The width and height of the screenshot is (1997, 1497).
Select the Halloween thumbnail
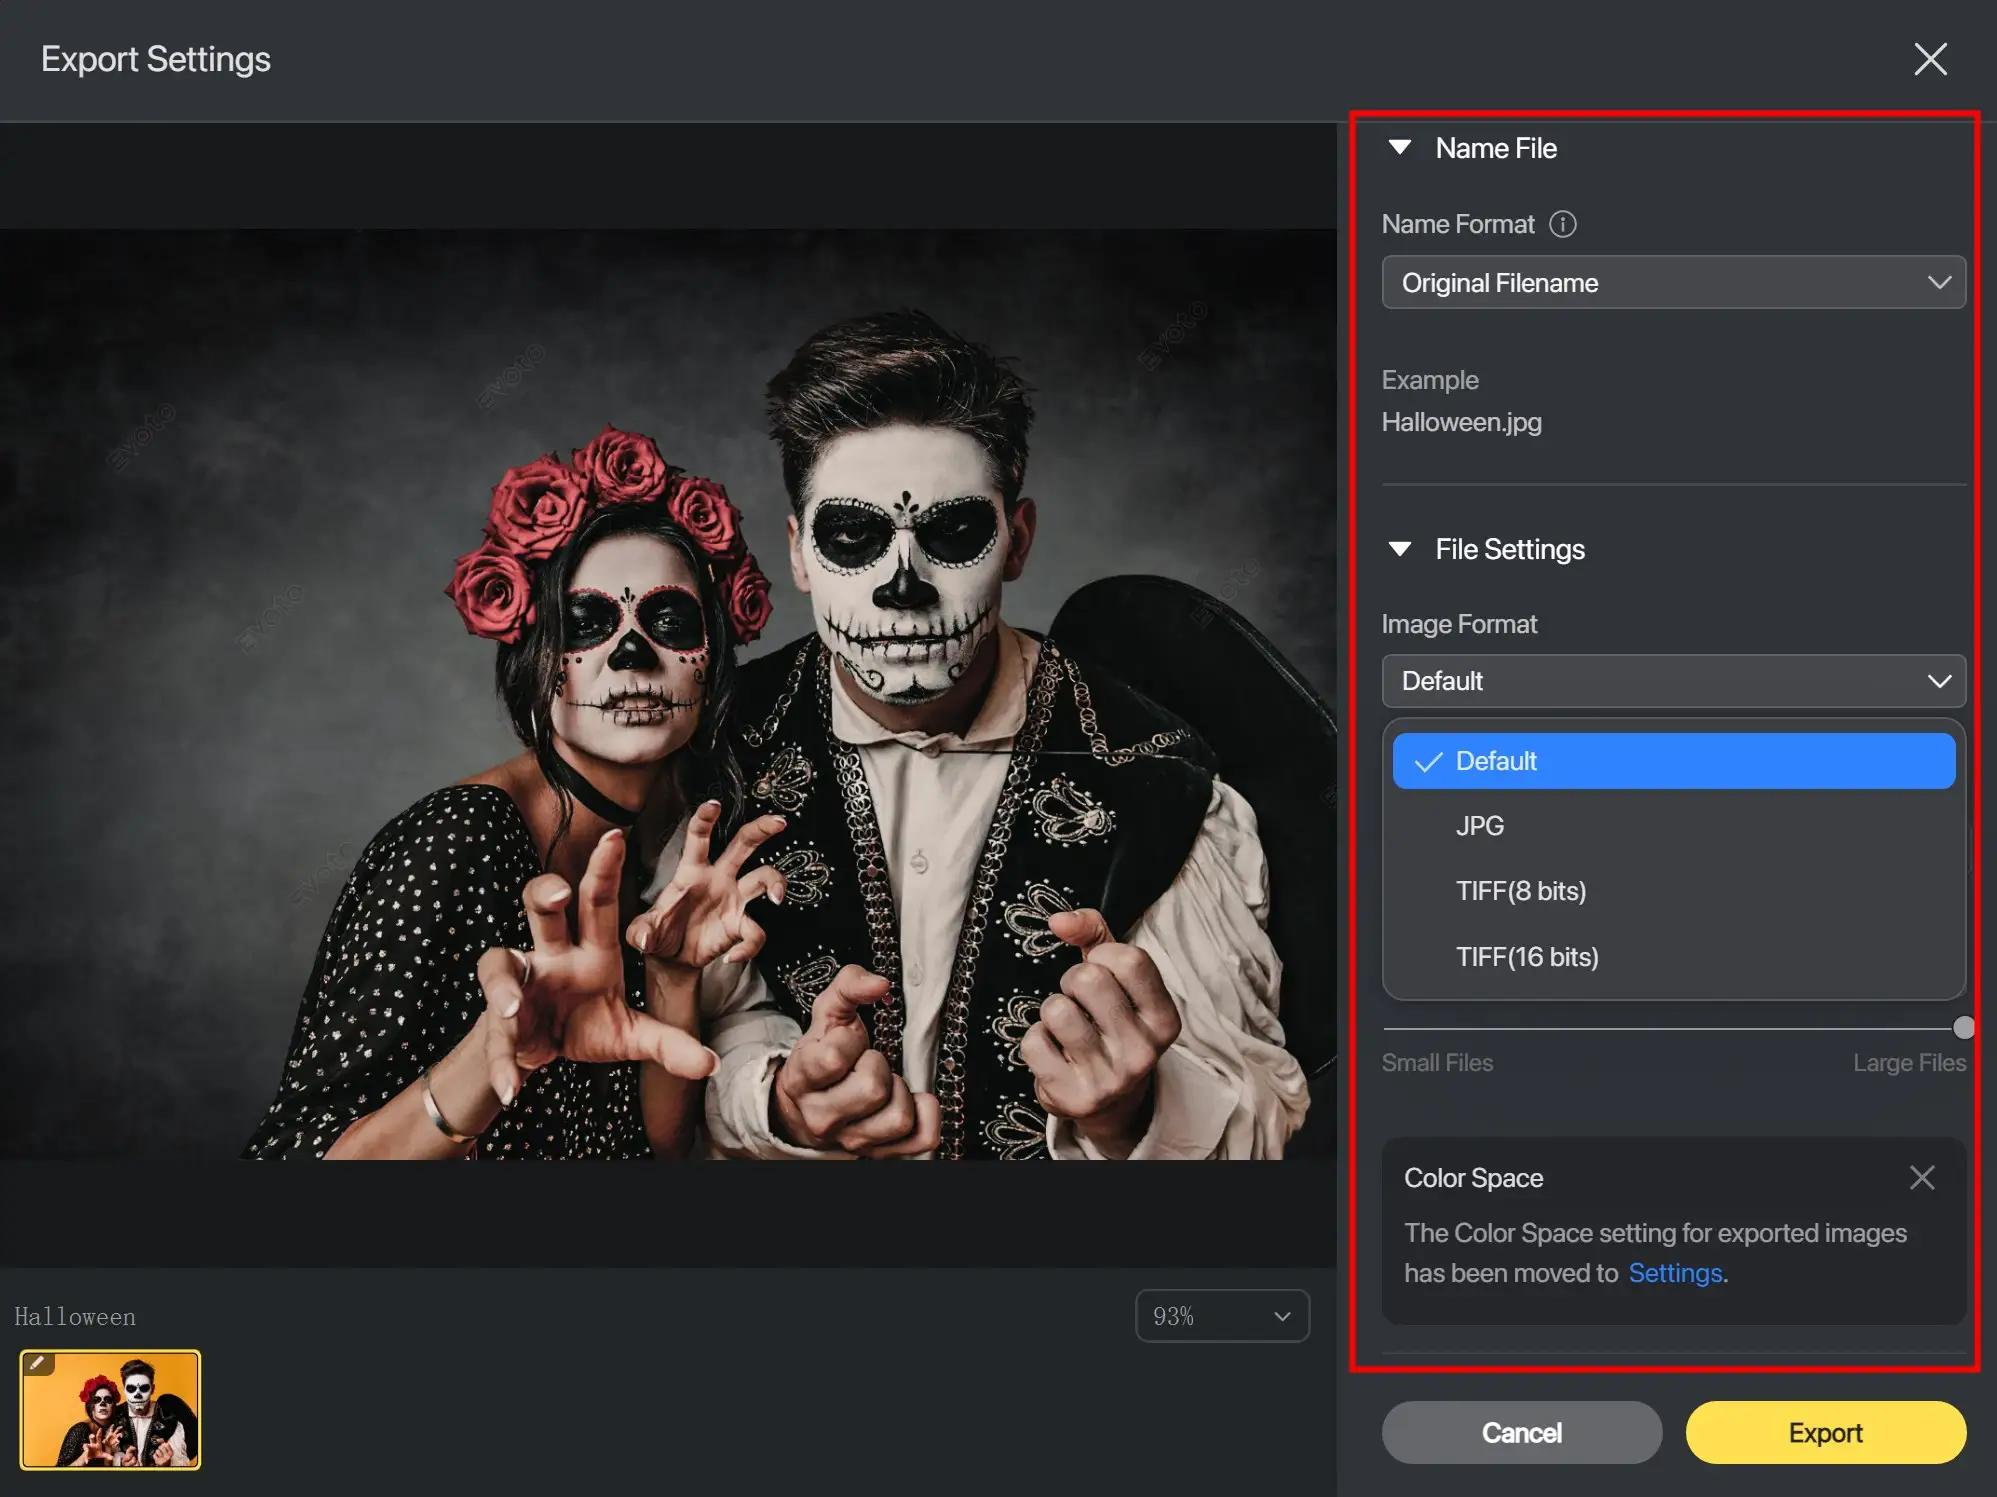pos(110,1410)
